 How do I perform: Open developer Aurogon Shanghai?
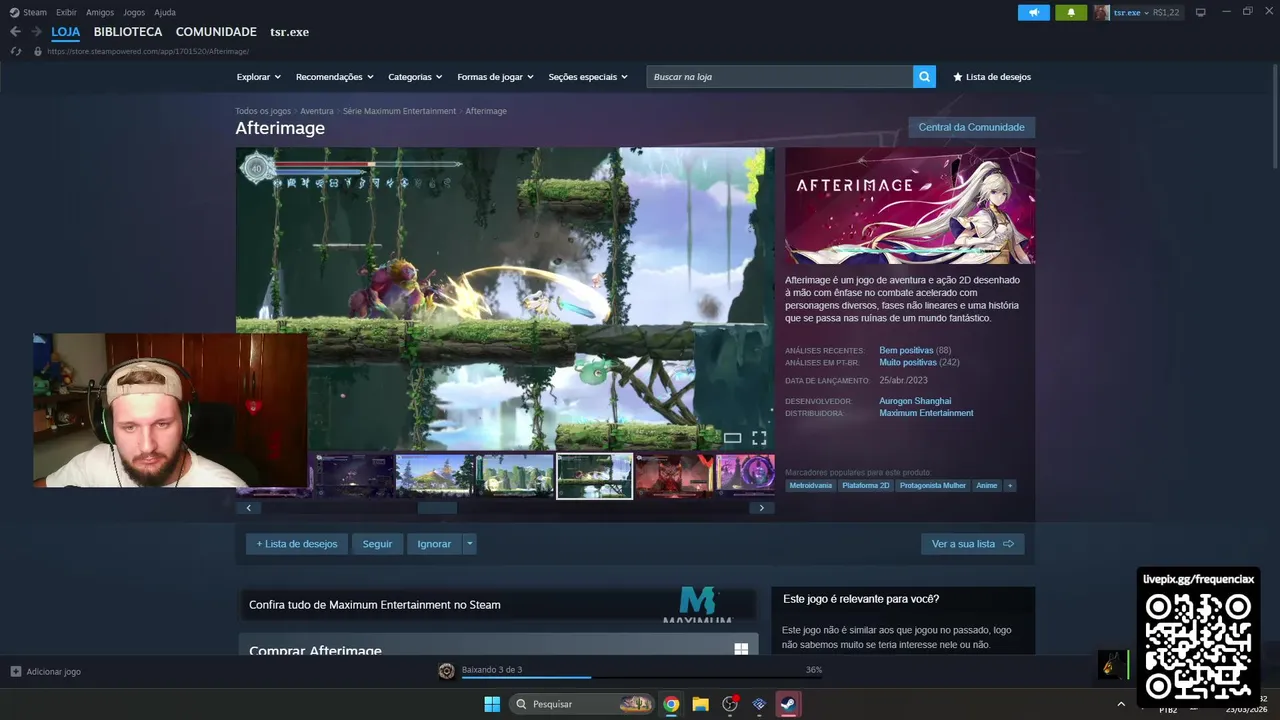915,401
